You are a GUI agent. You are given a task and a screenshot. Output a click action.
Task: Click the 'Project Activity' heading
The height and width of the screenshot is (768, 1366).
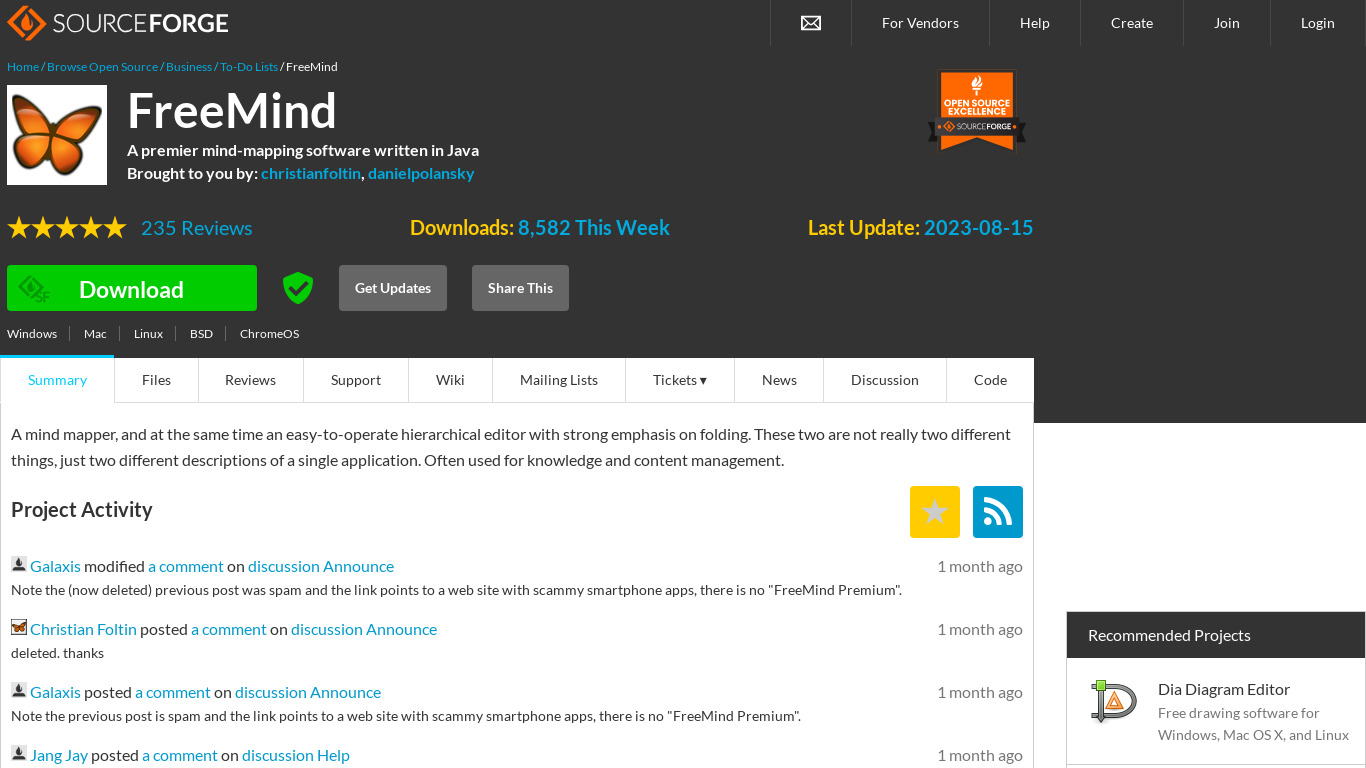(82, 510)
